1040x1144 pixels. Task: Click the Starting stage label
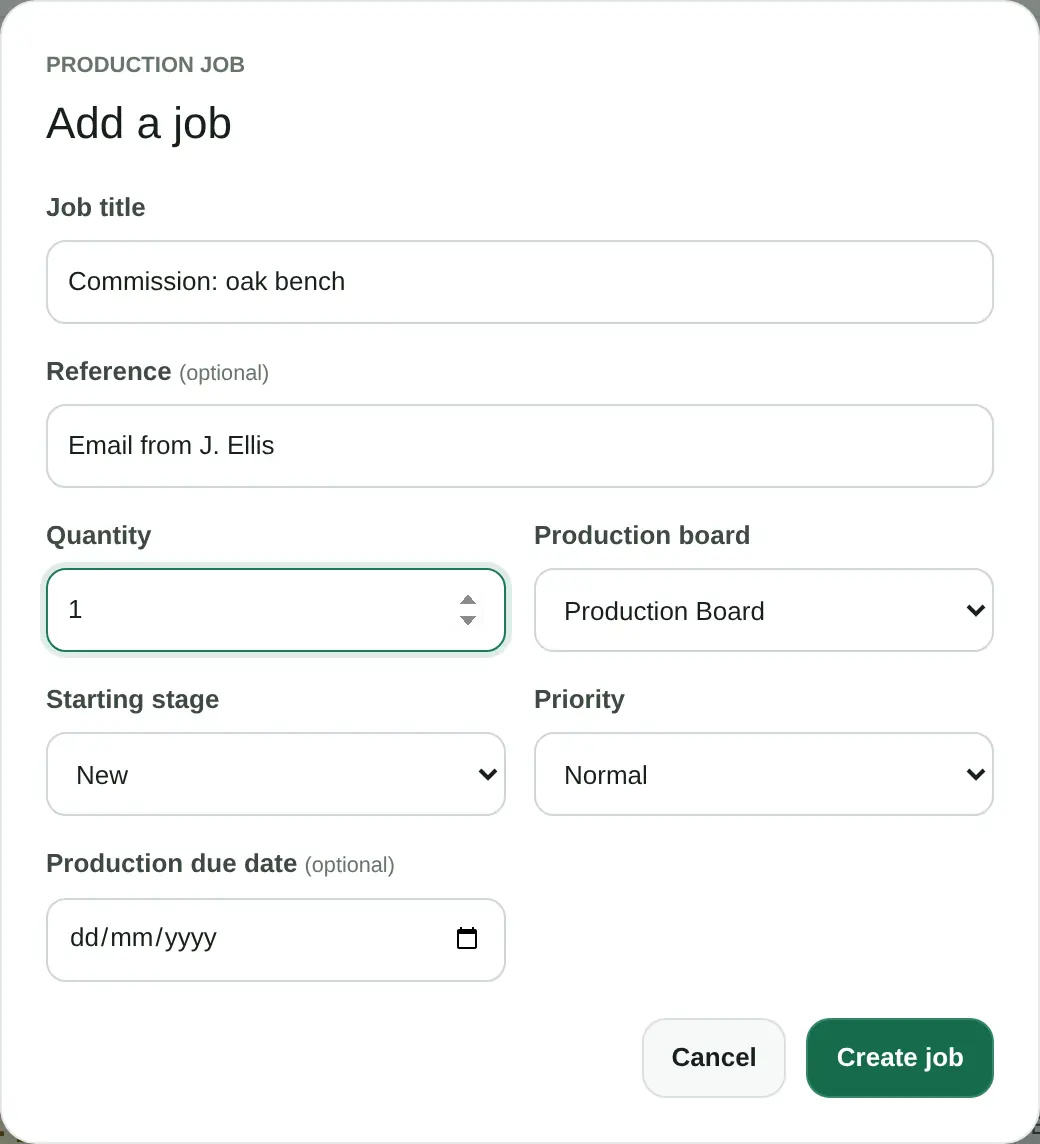pyautogui.click(x=133, y=700)
